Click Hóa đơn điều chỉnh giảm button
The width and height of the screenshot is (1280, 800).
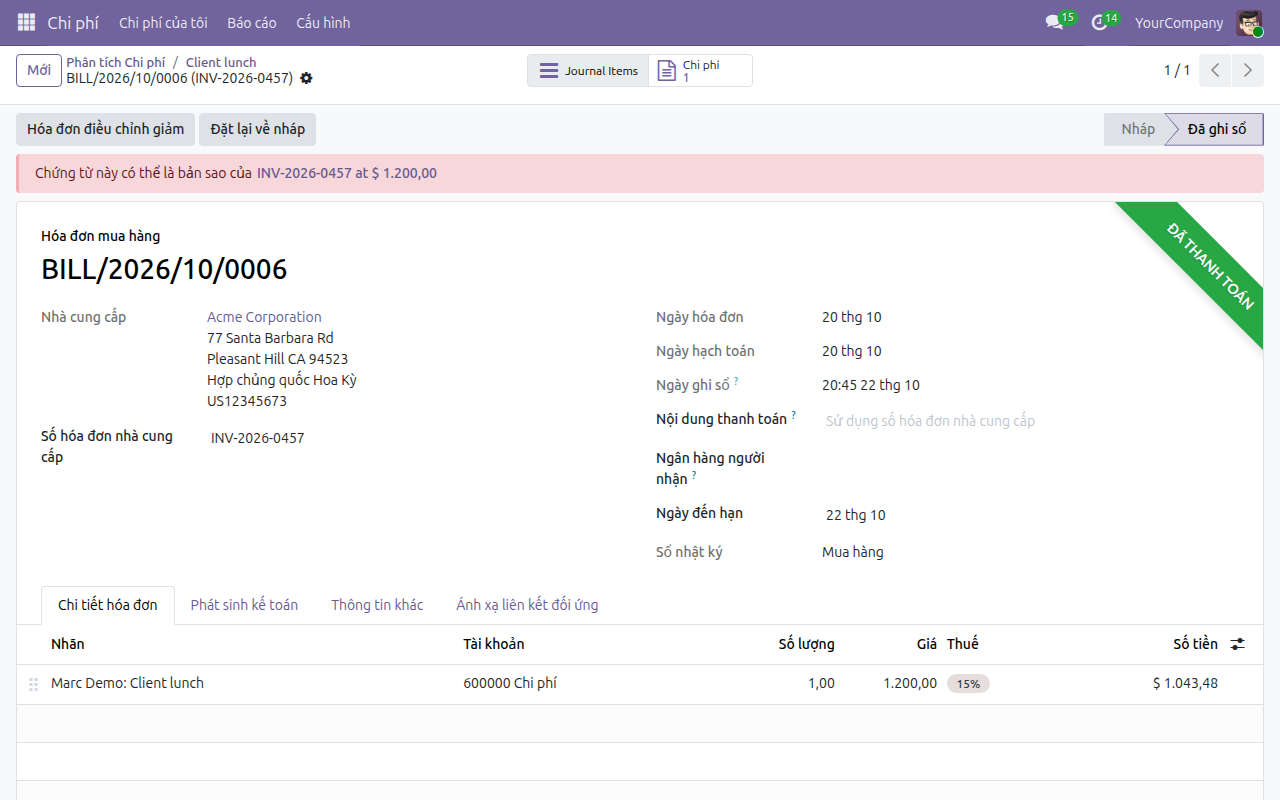[x=106, y=129]
